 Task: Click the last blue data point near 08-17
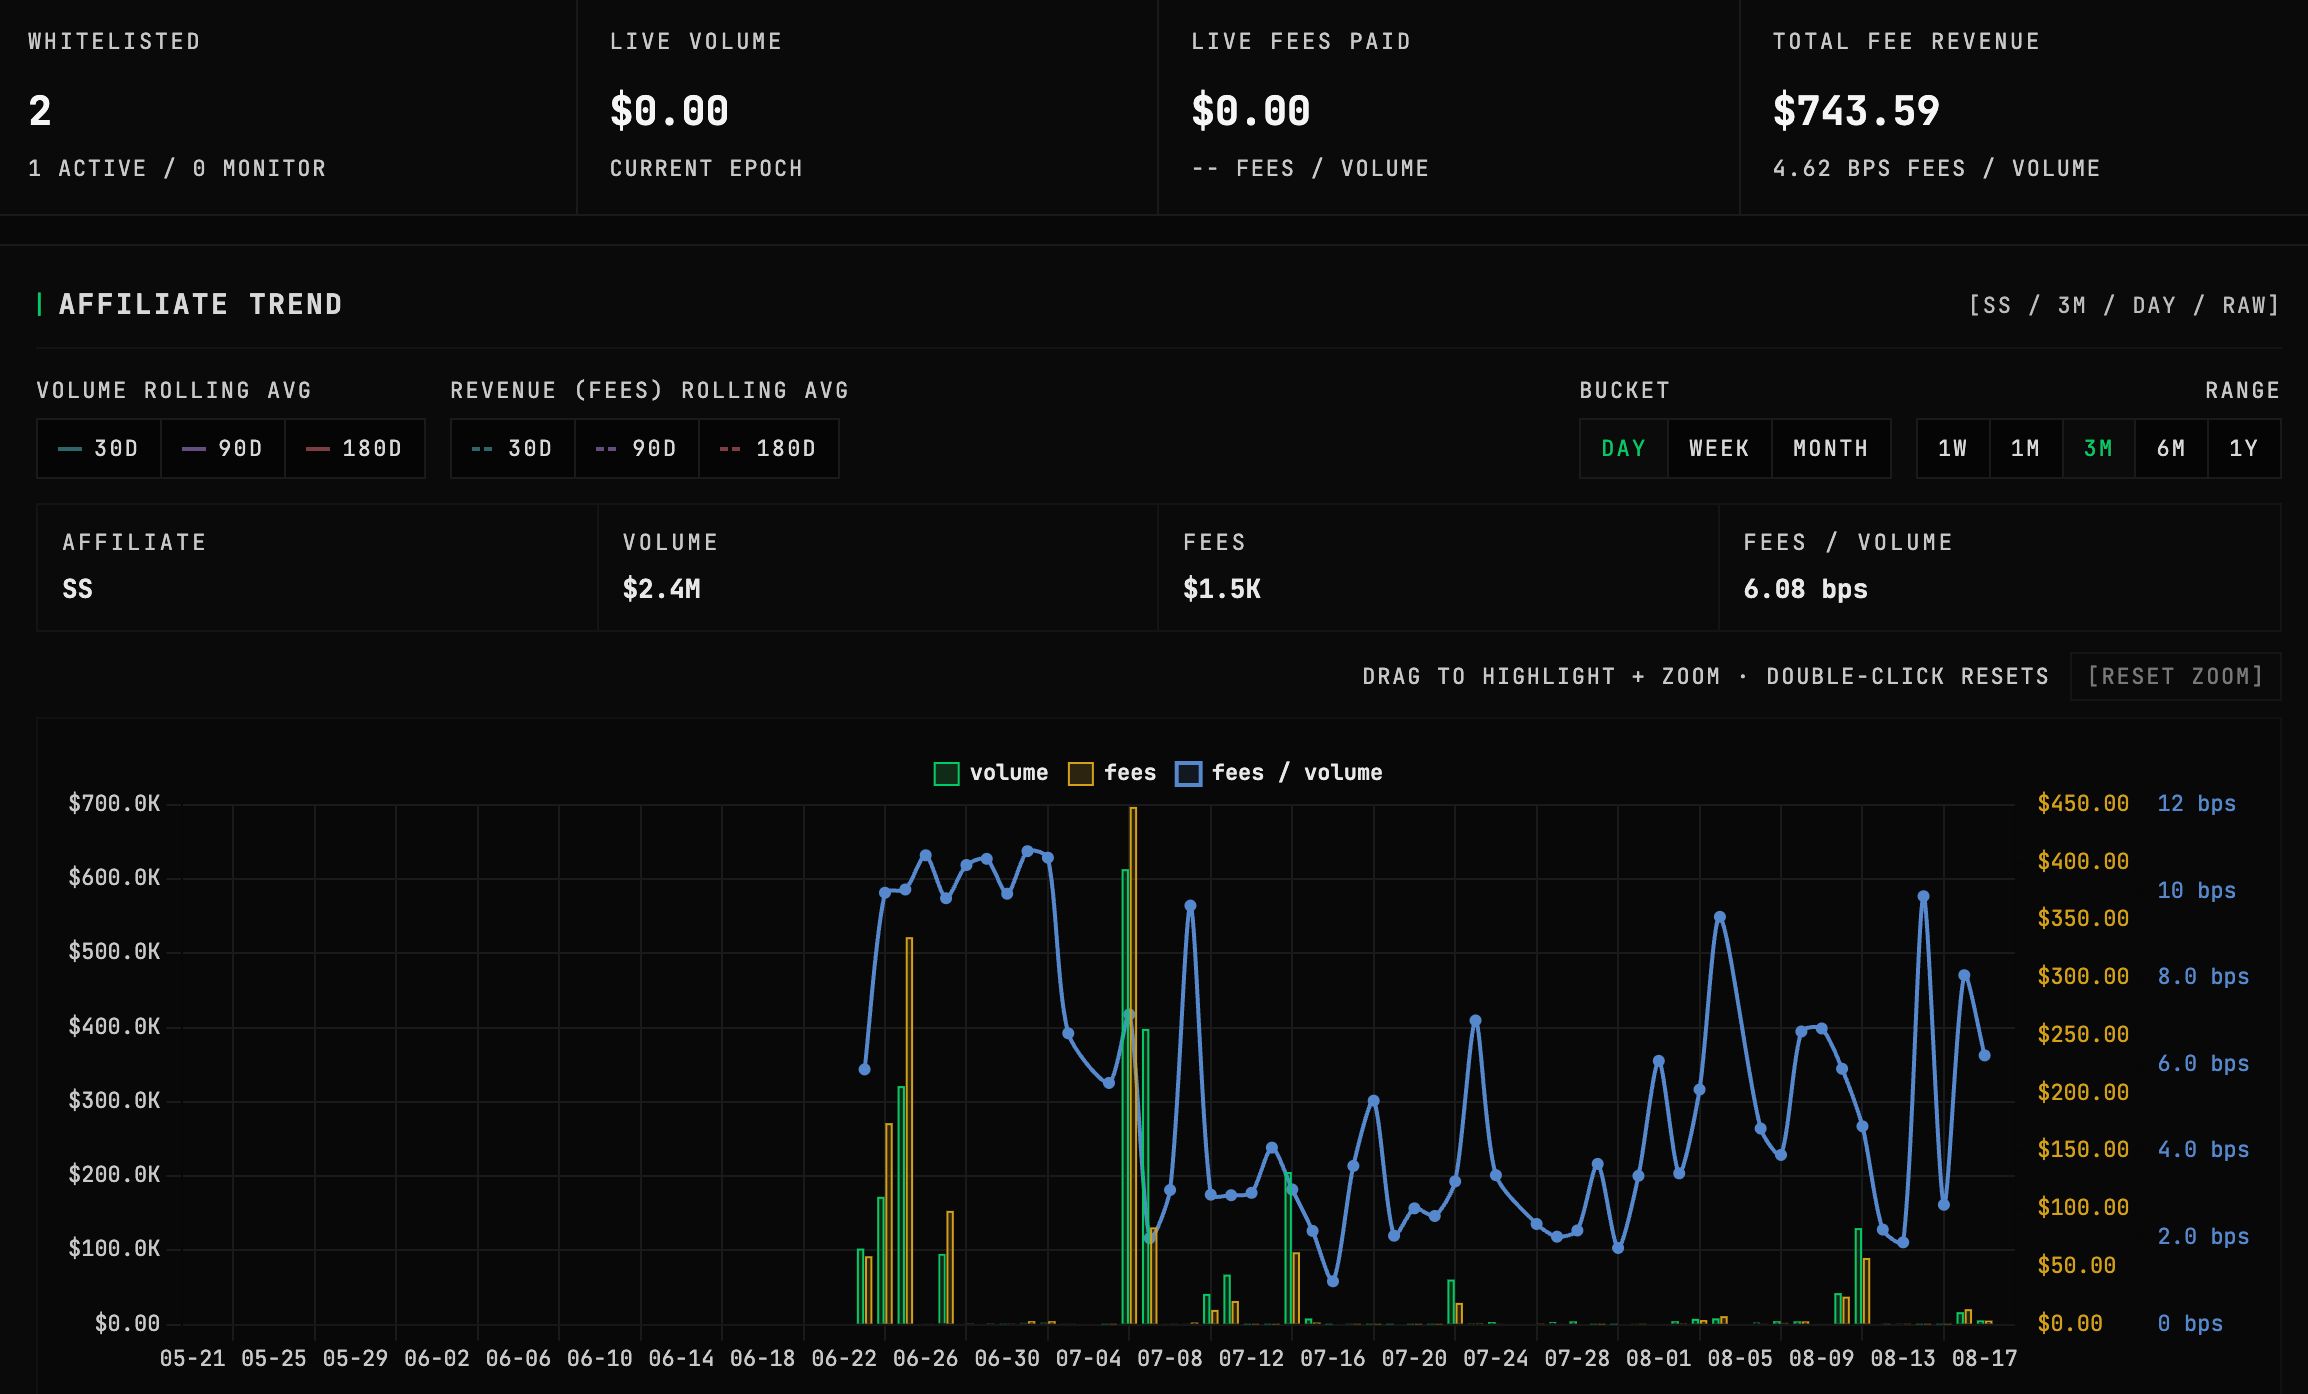click(1984, 1055)
